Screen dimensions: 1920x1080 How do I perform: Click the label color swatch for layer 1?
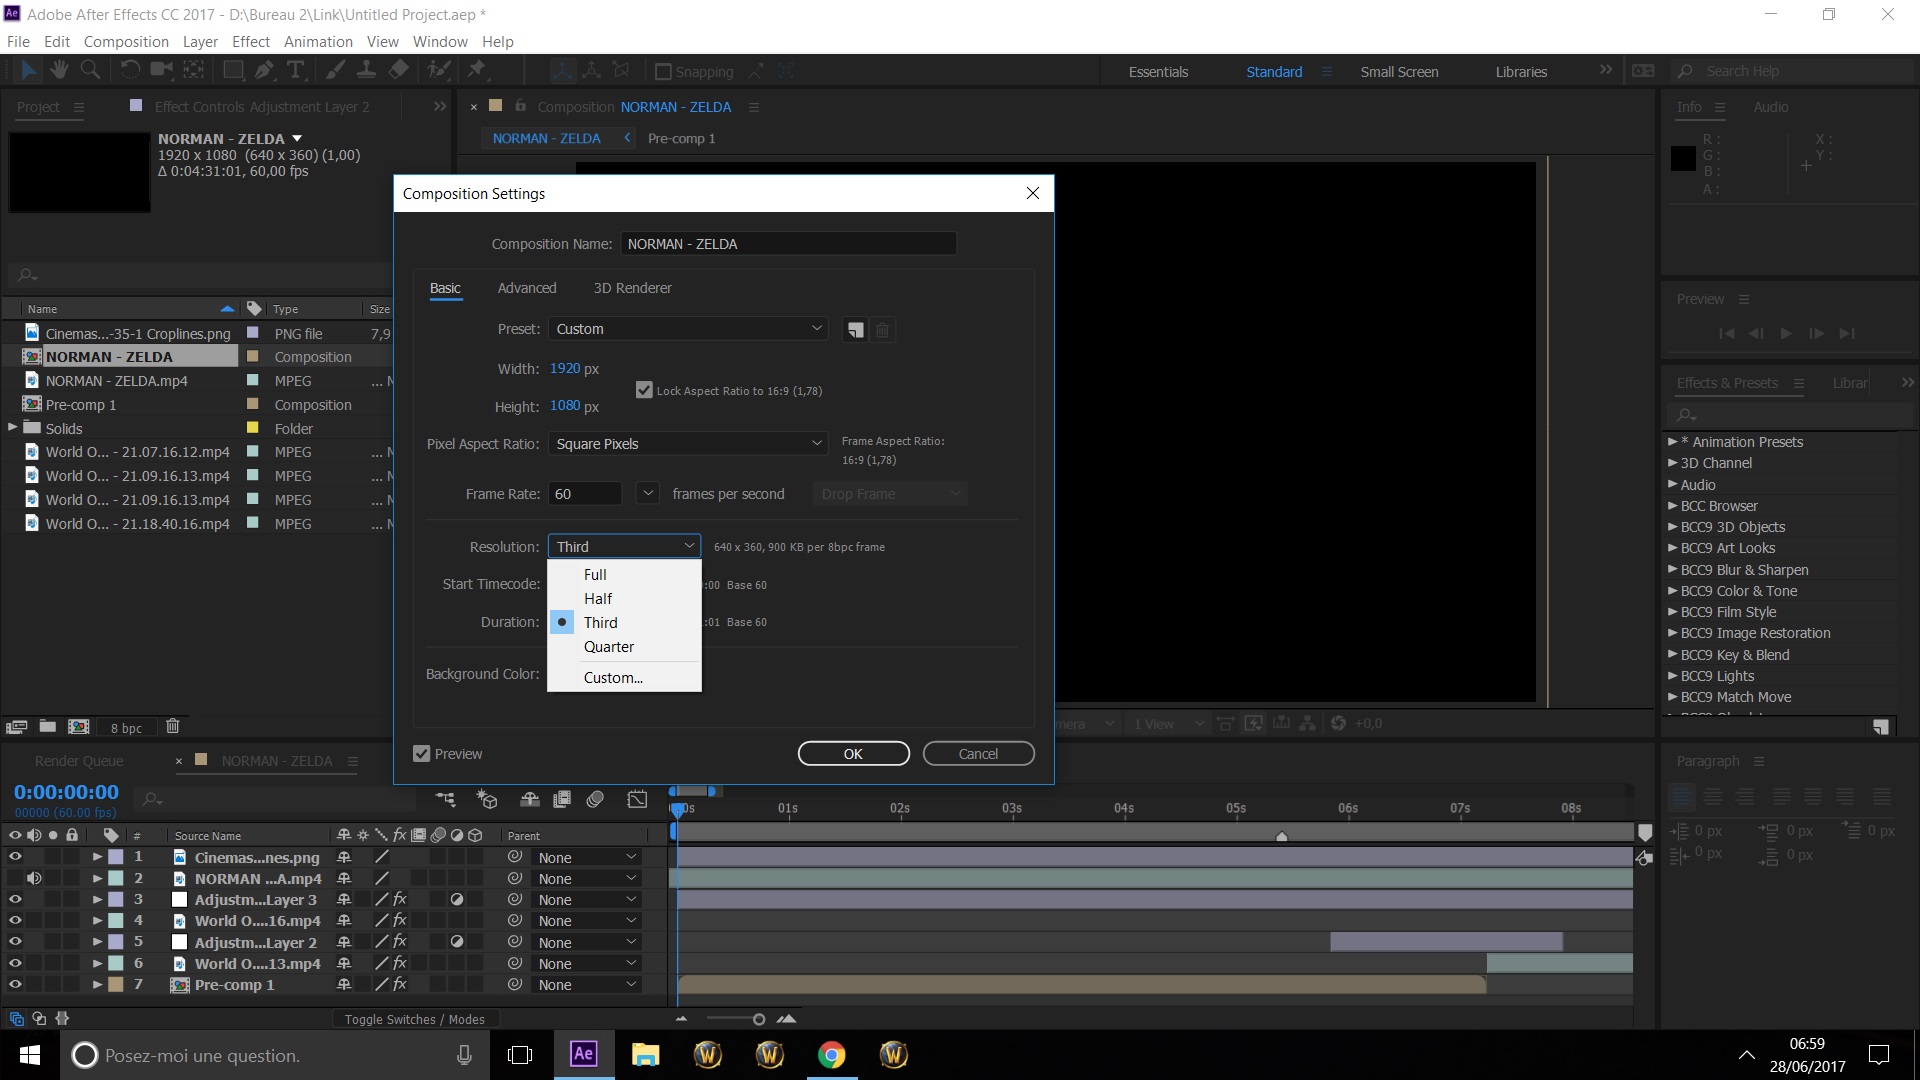pyautogui.click(x=116, y=857)
